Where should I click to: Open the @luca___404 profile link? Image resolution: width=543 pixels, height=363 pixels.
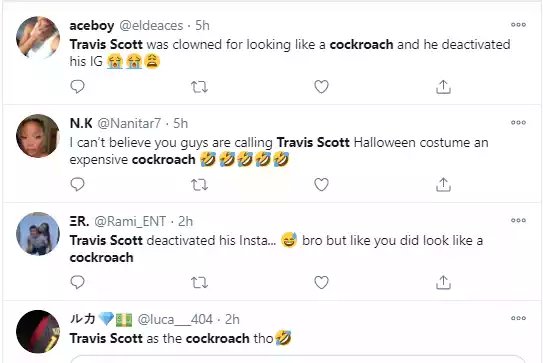(175, 319)
